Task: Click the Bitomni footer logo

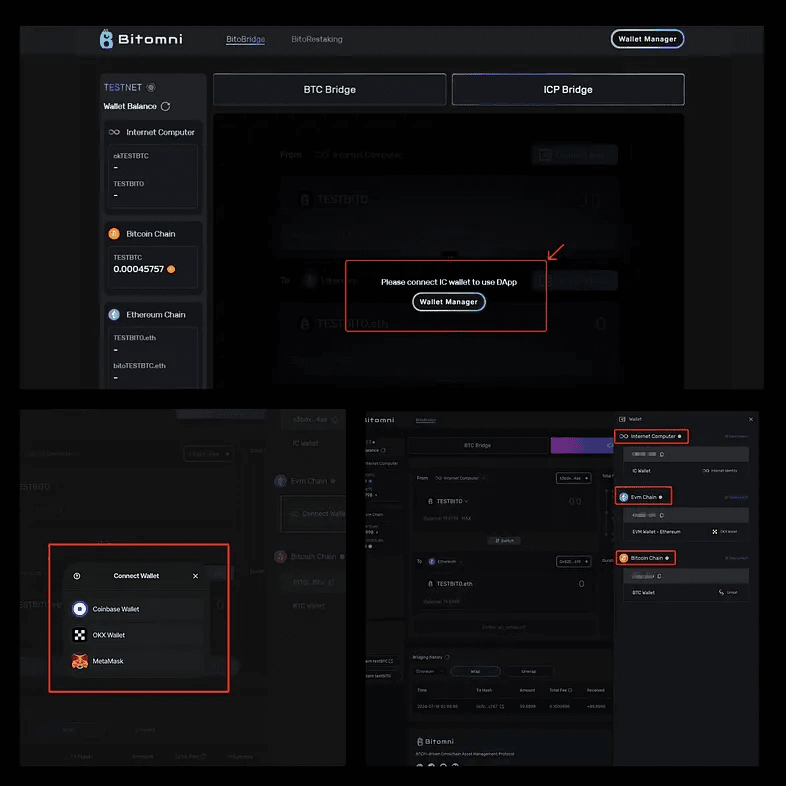Action: click(x=435, y=741)
